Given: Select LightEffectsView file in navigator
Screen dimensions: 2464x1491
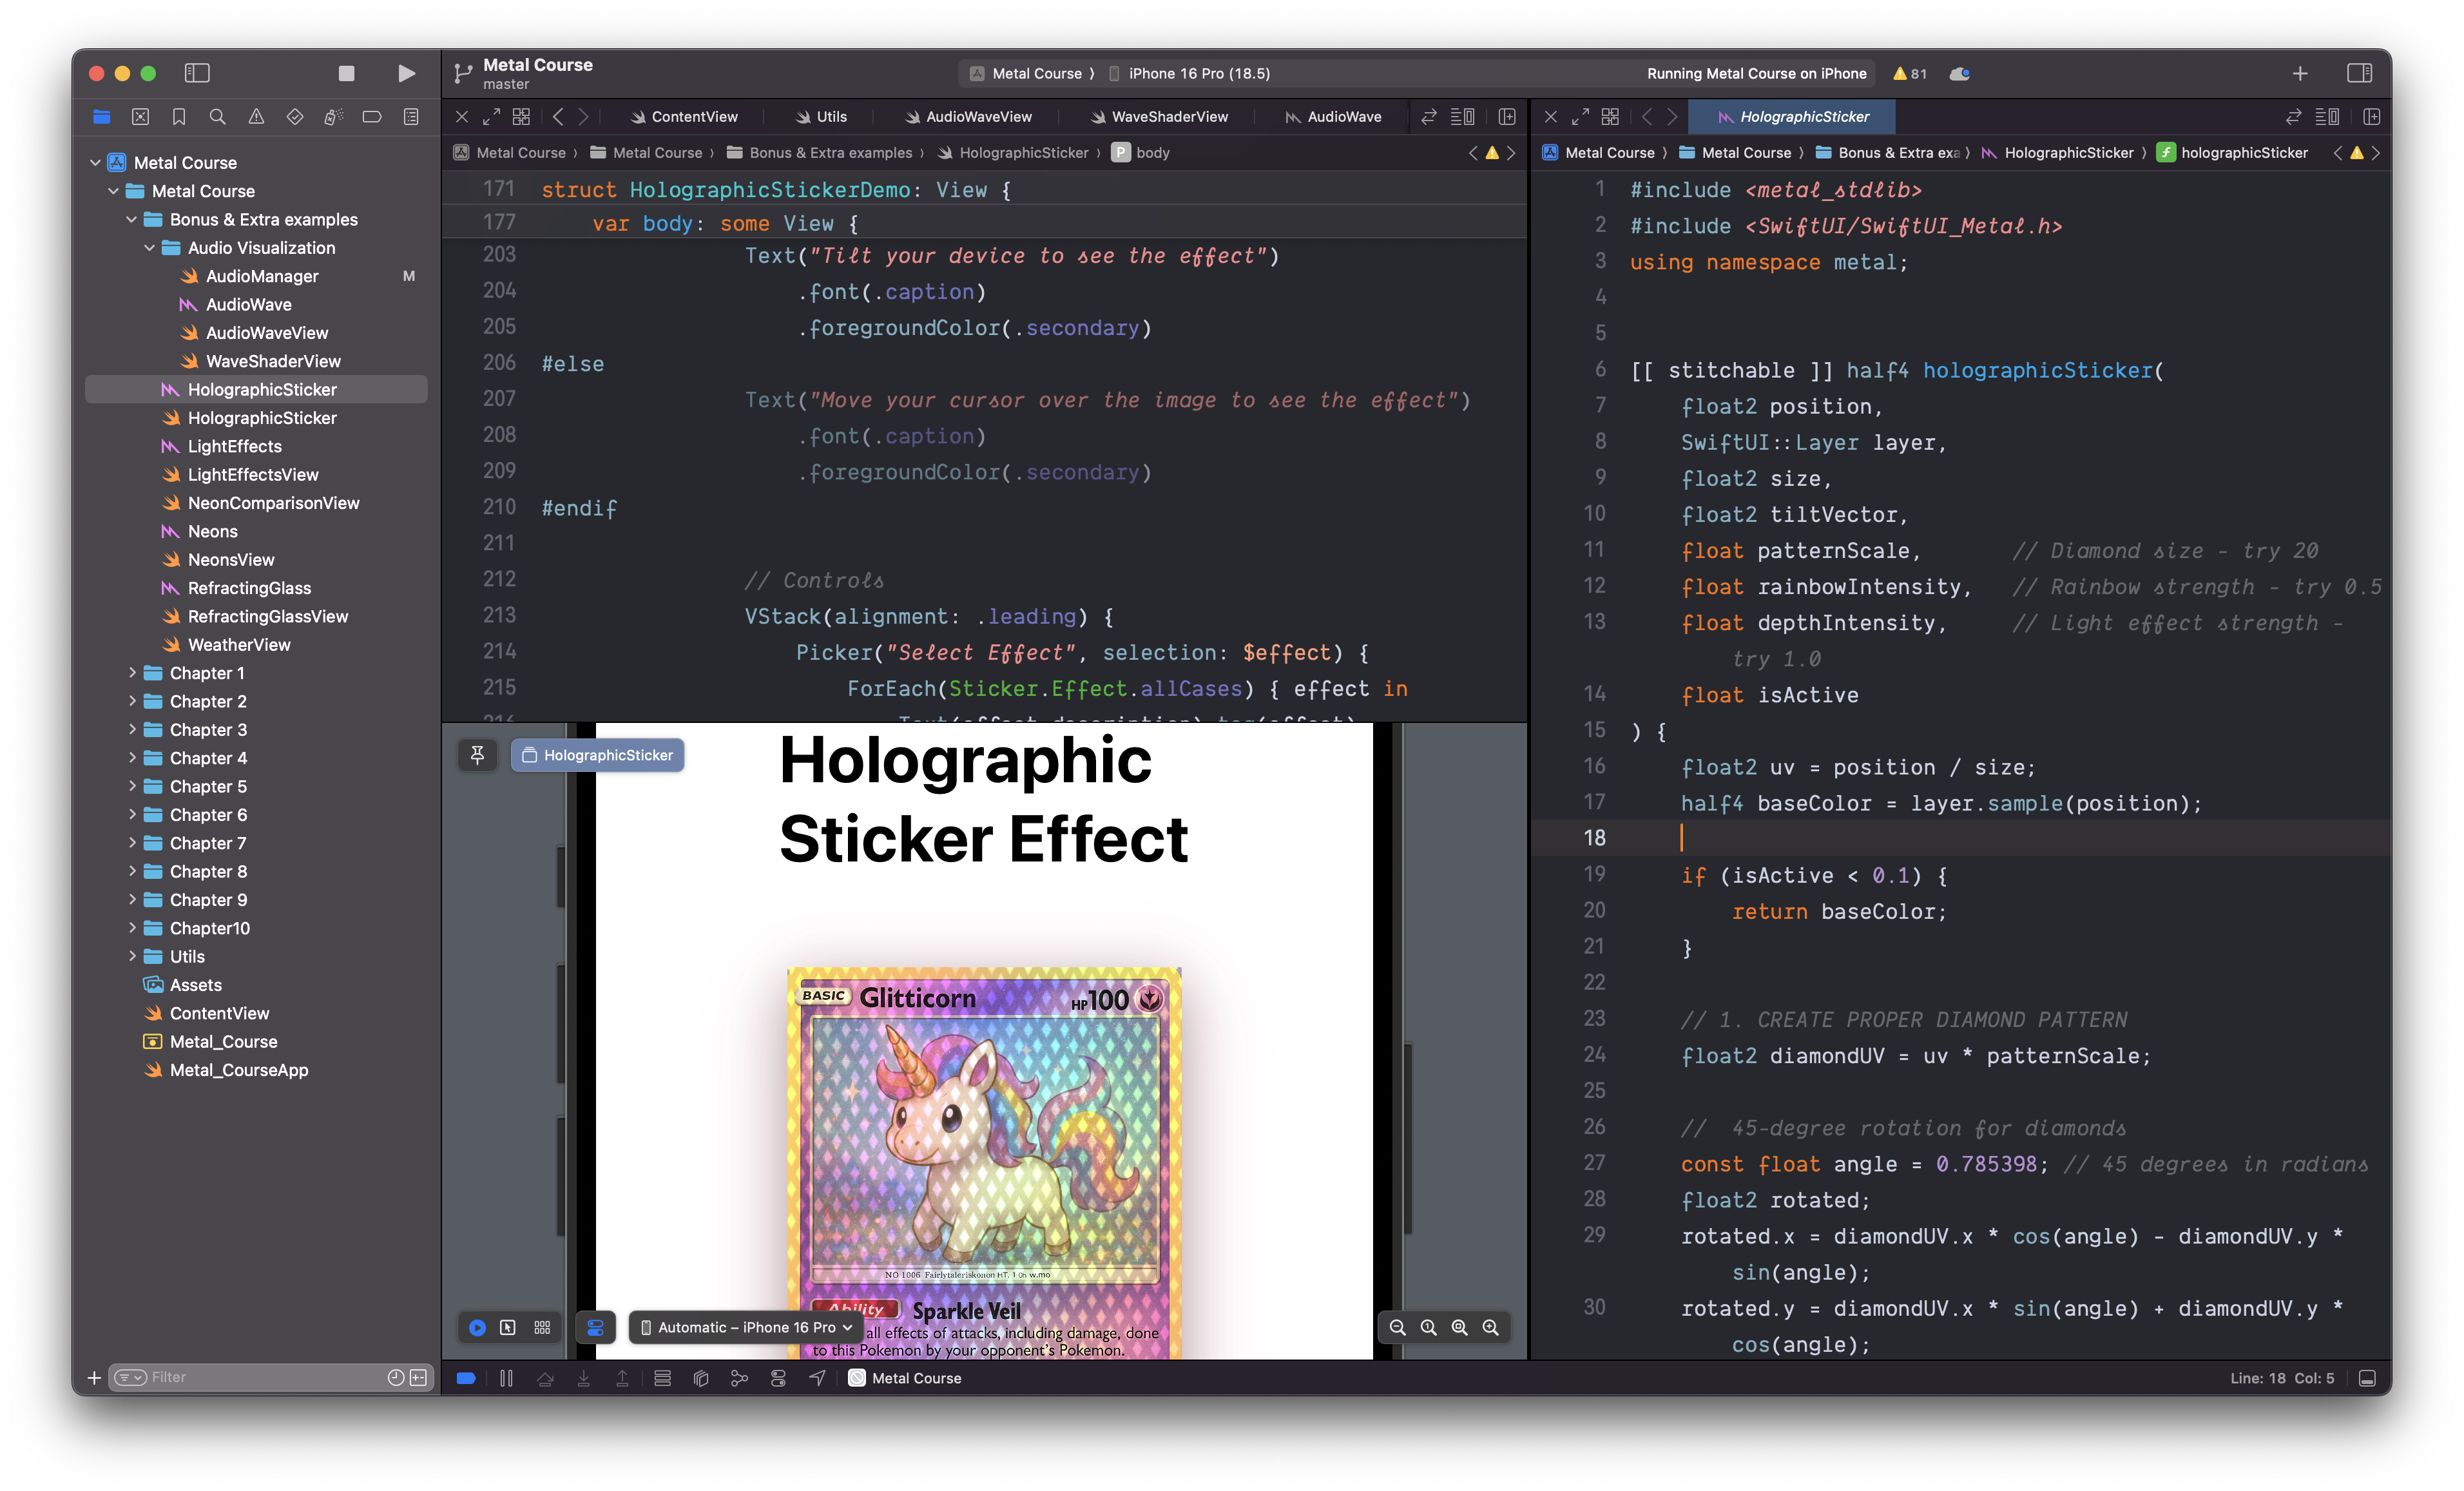Looking at the screenshot, I should 253,475.
